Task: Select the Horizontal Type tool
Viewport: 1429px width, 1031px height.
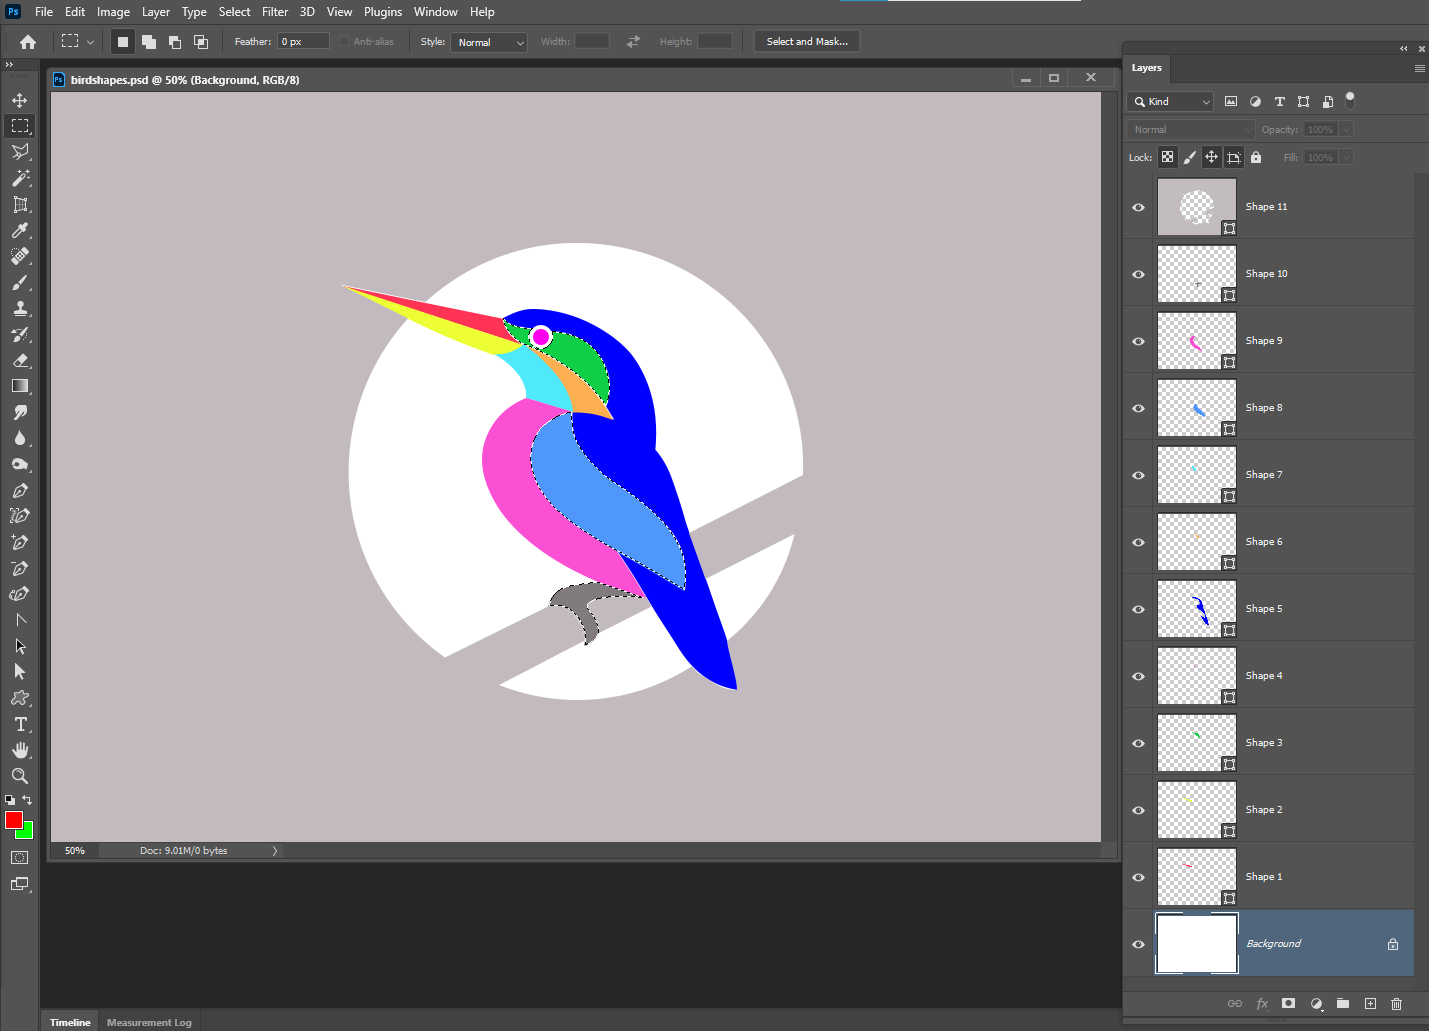Action: point(20,724)
